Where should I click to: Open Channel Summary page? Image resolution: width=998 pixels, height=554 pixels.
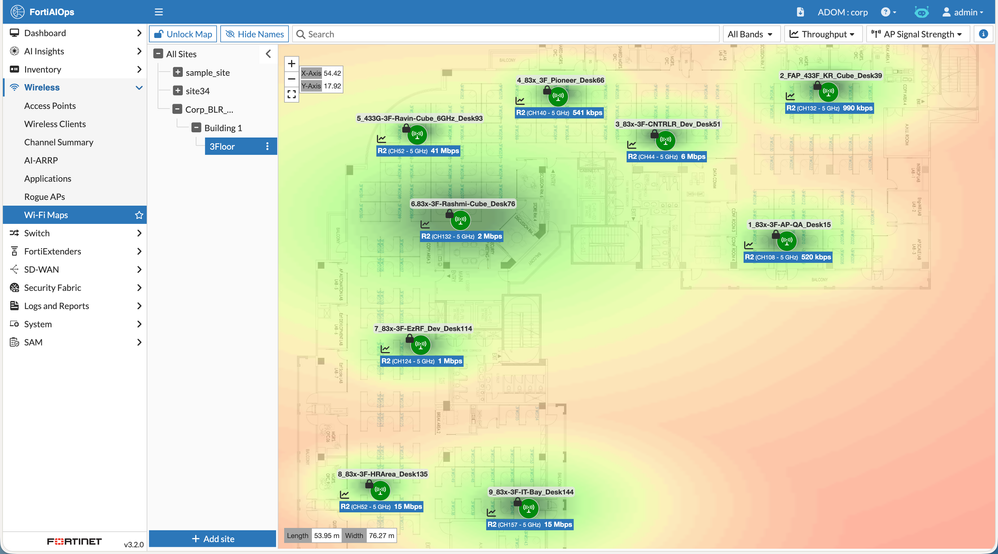(59, 143)
